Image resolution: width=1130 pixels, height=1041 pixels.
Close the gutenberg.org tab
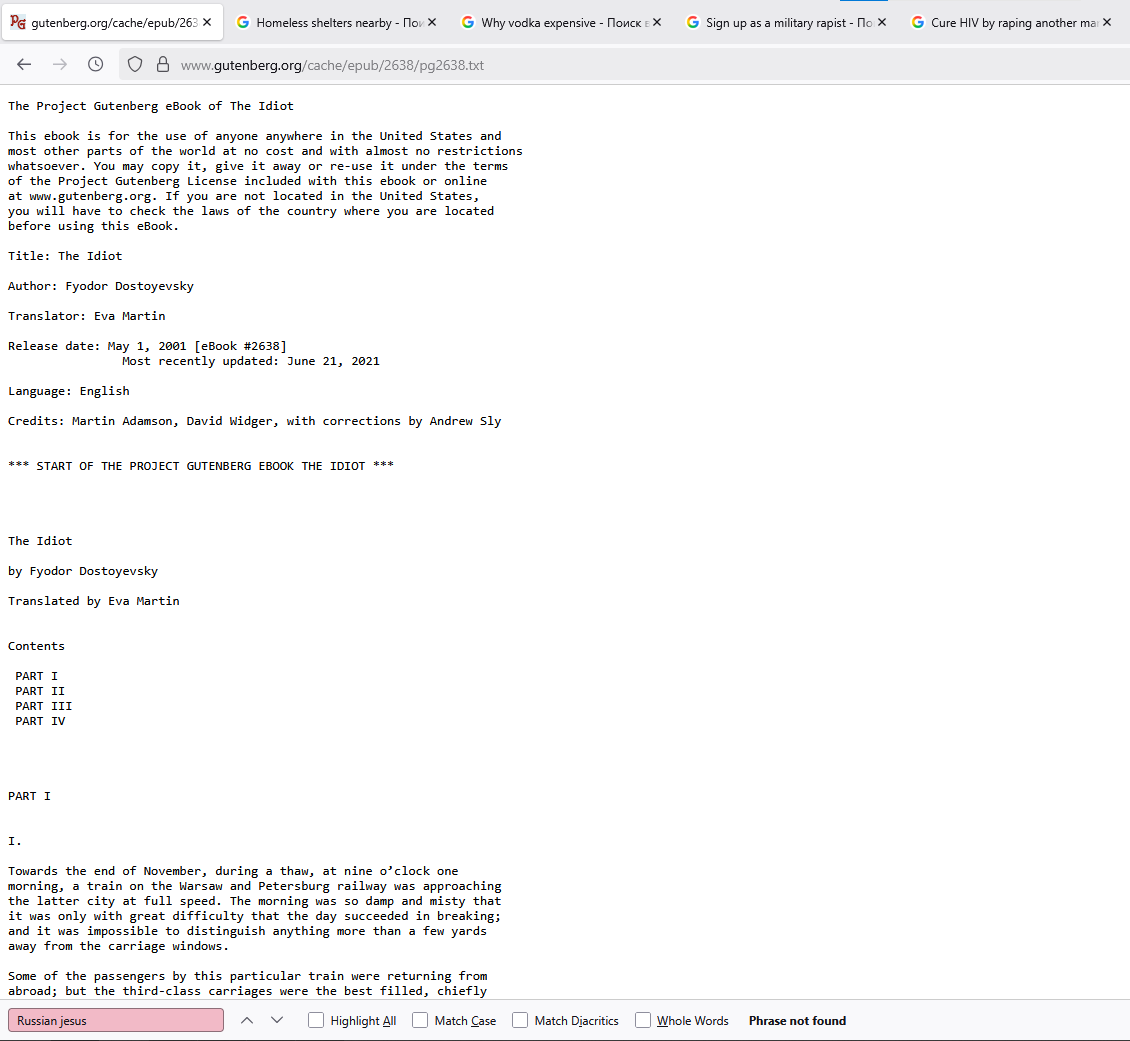pyautogui.click(x=208, y=22)
